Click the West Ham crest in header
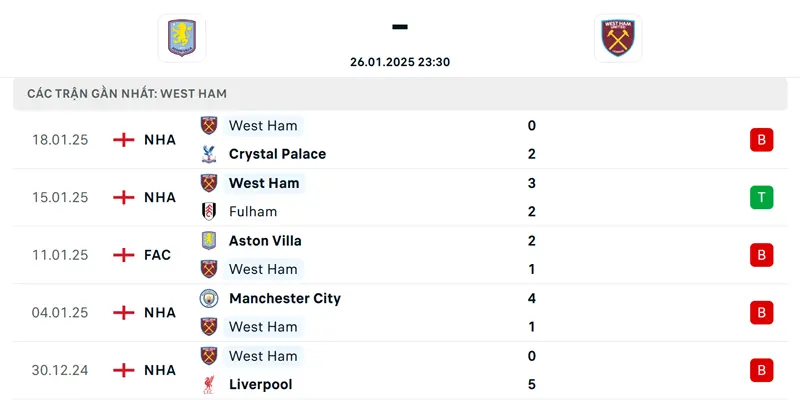Viewport: 800px width, 400px height. 617,38
